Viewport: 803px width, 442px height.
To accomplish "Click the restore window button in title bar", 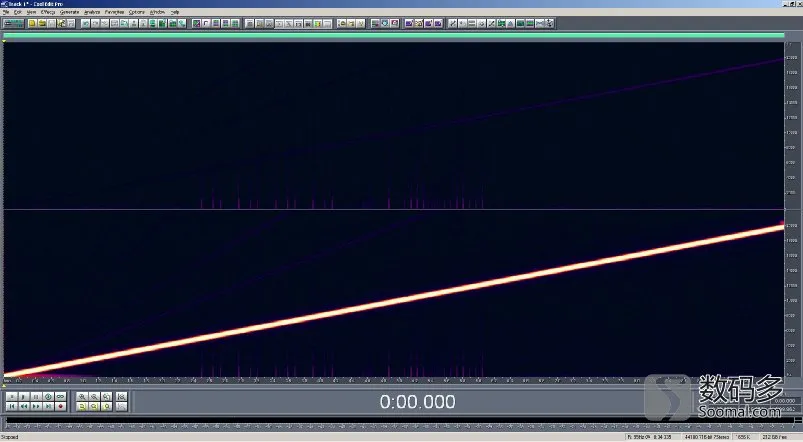I will coord(791,4).
